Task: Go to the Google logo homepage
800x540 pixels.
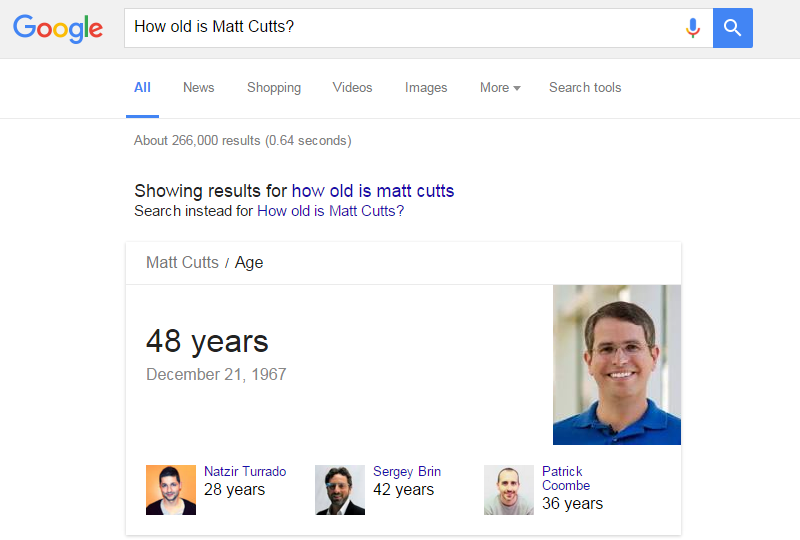Action: [x=58, y=28]
